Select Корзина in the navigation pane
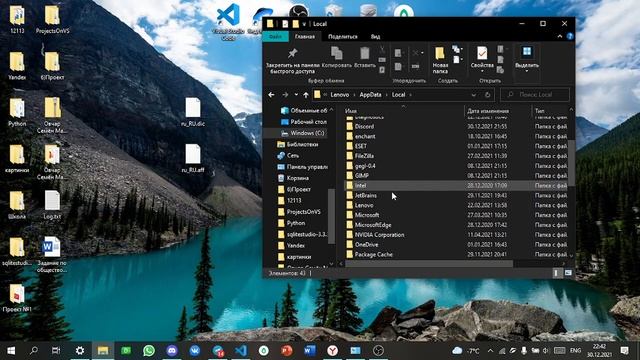The height and width of the screenshot is (360, 640). click(293, 178)
